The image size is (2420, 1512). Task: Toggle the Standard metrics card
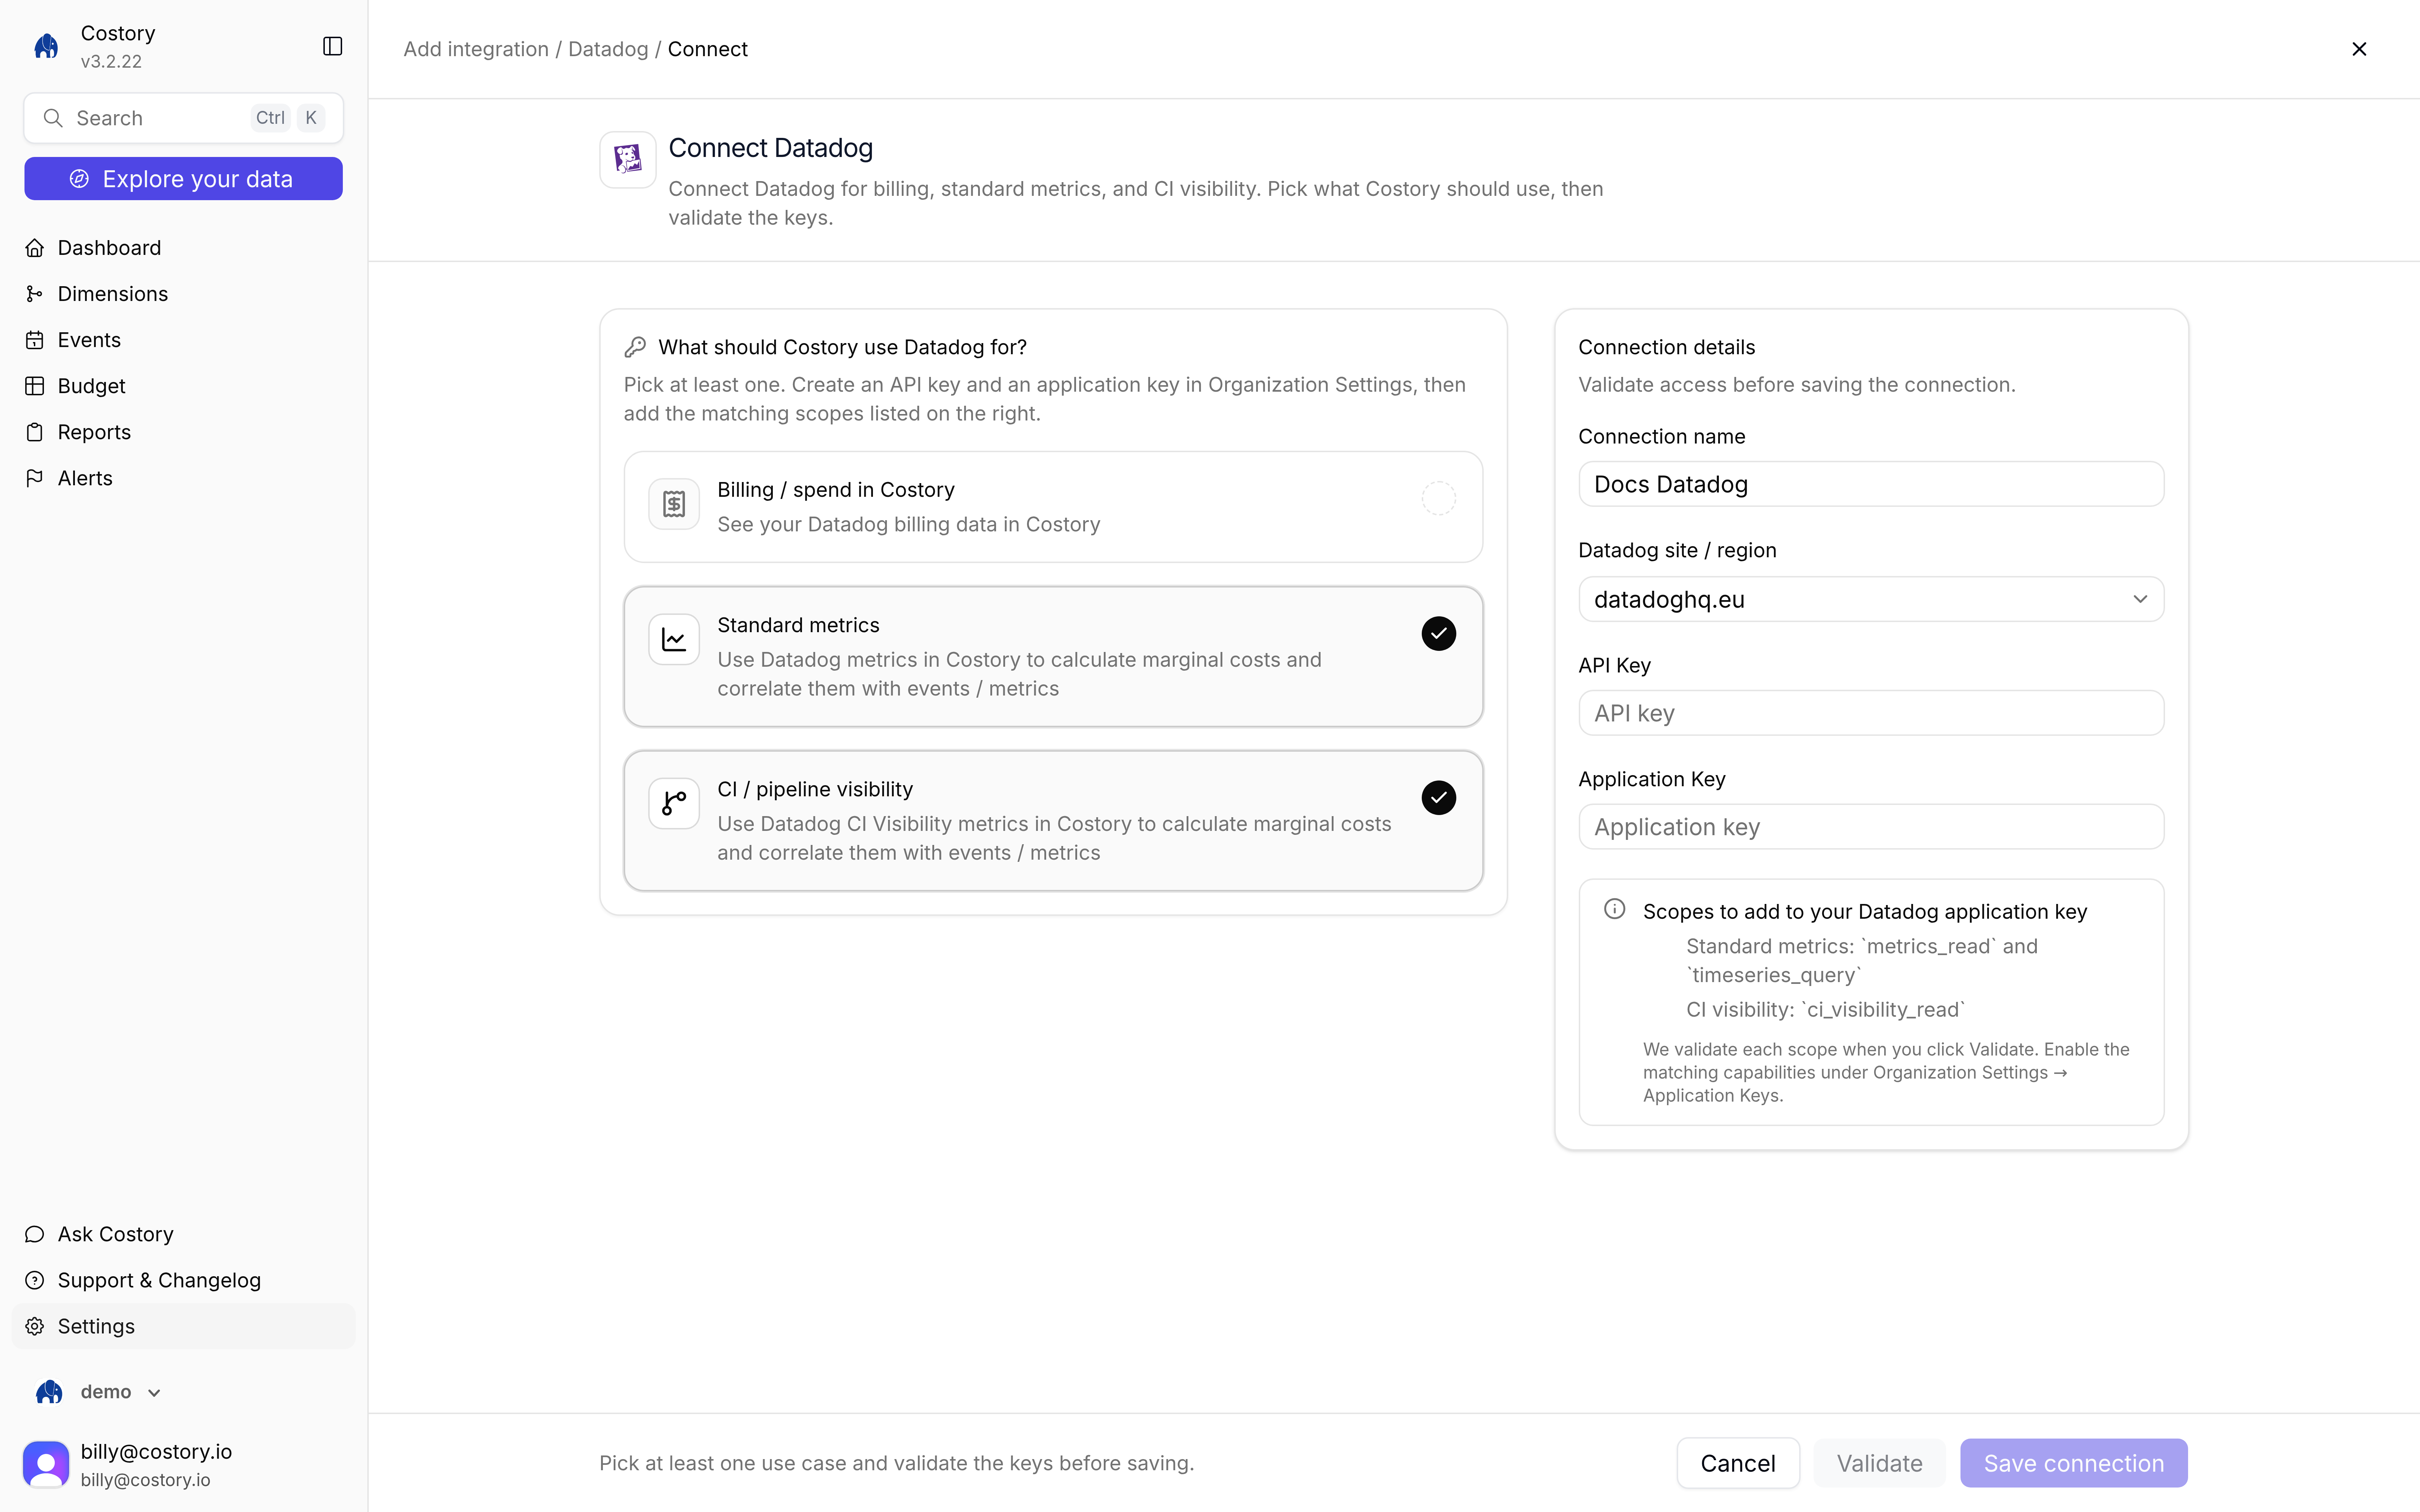coord(1053,657)
